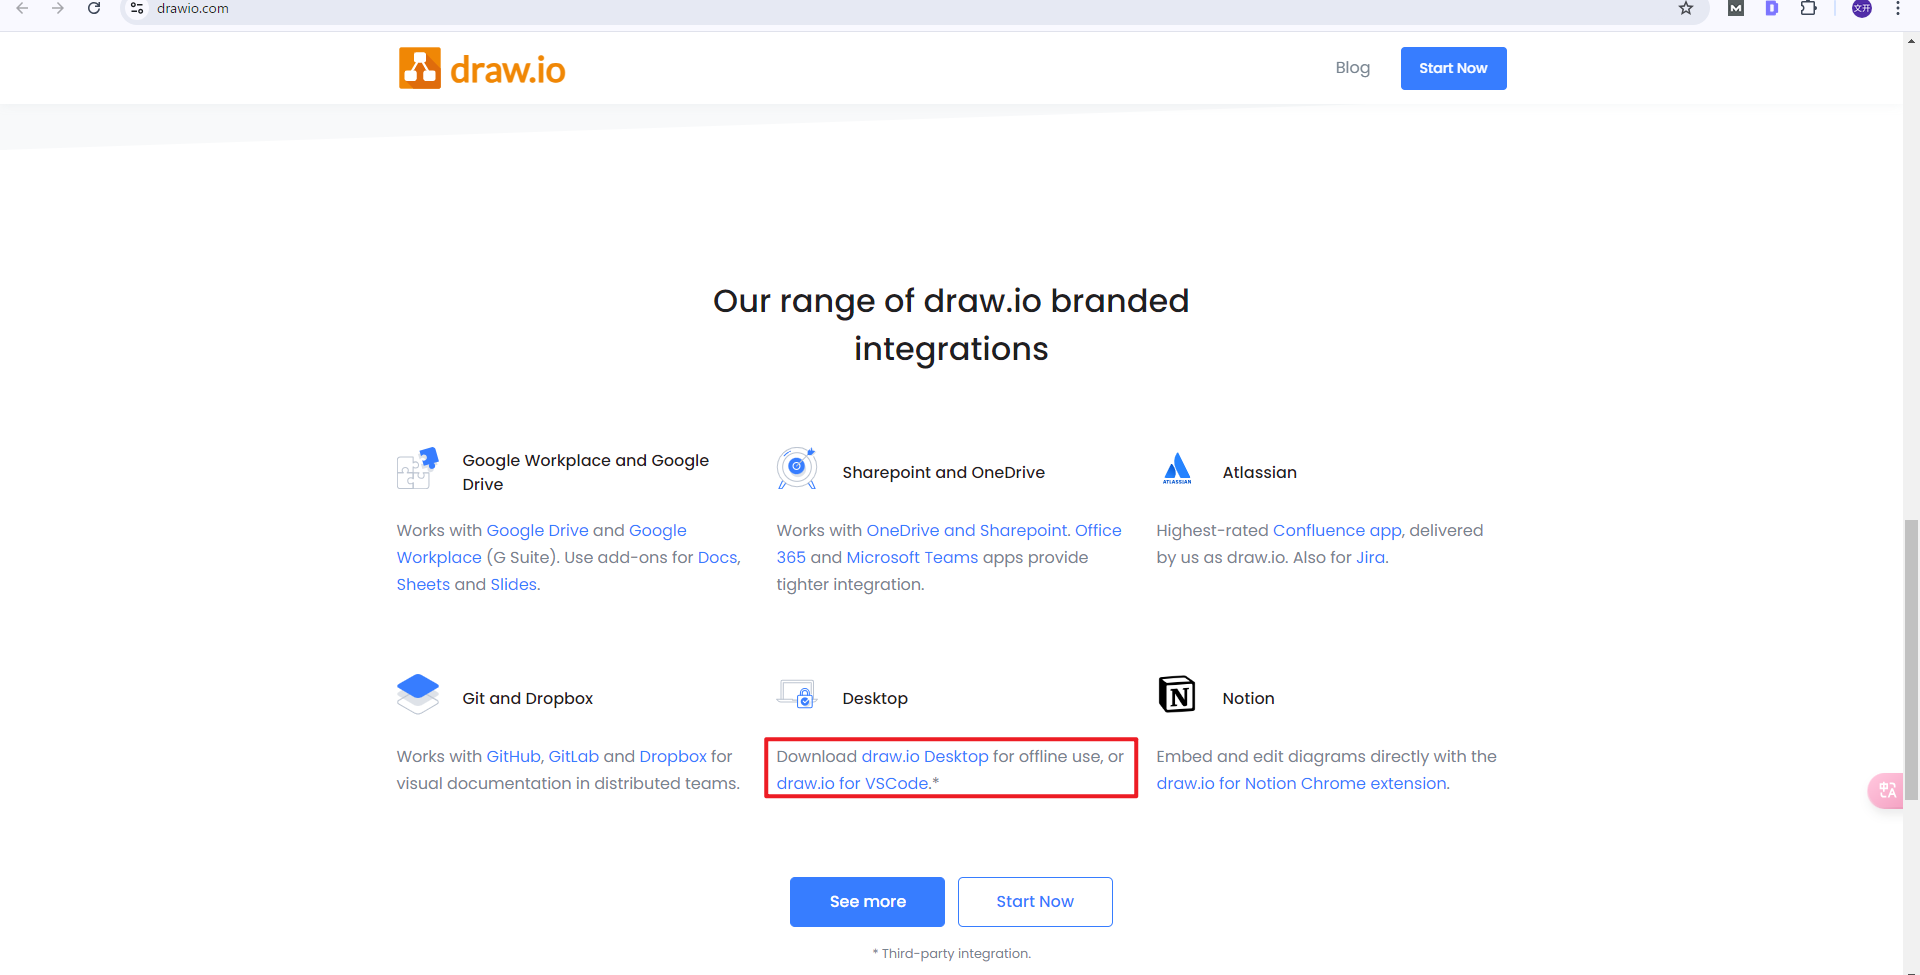Viewport: 1920px width, 975px height.
Task: Reload the page
Action: [x=94, y=9]
